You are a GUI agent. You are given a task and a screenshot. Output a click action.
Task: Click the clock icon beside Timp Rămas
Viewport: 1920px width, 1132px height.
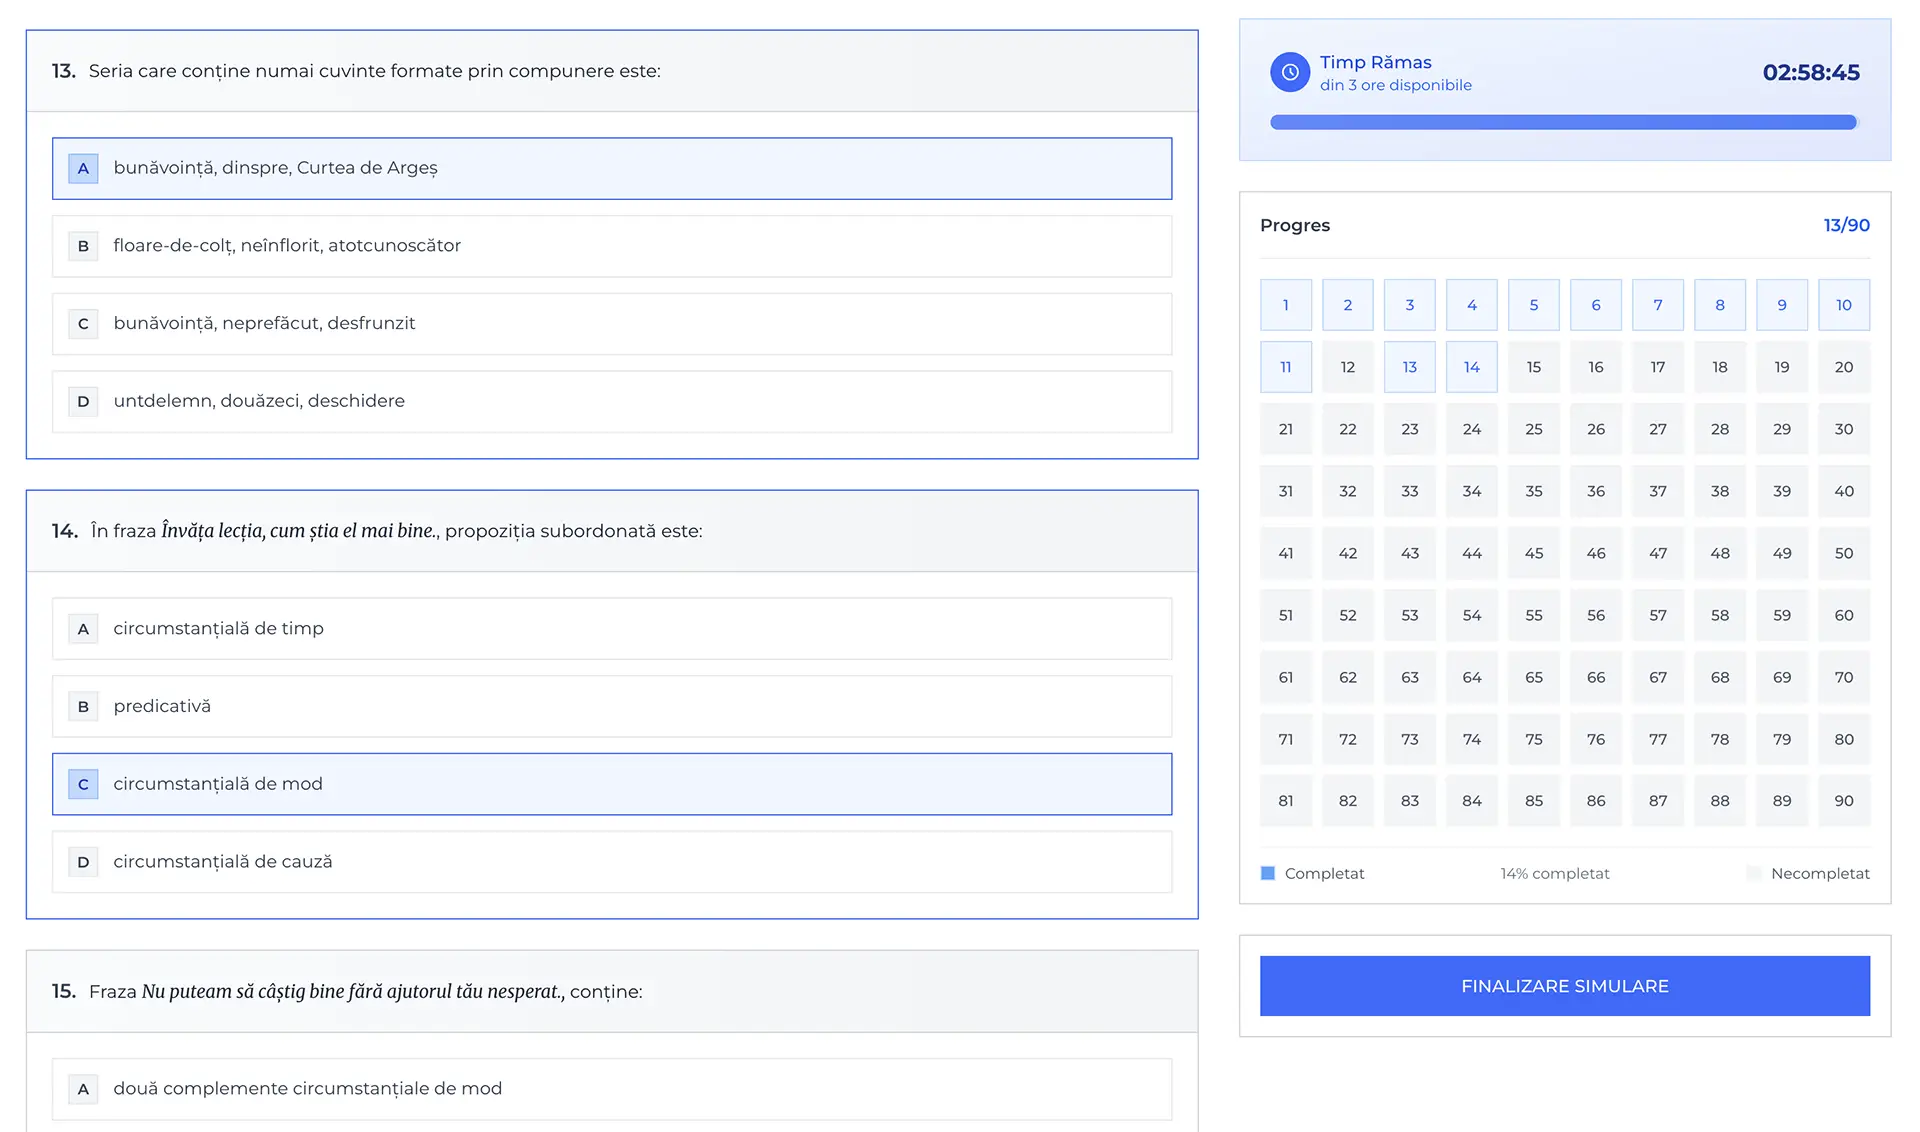click(1290, 72)
